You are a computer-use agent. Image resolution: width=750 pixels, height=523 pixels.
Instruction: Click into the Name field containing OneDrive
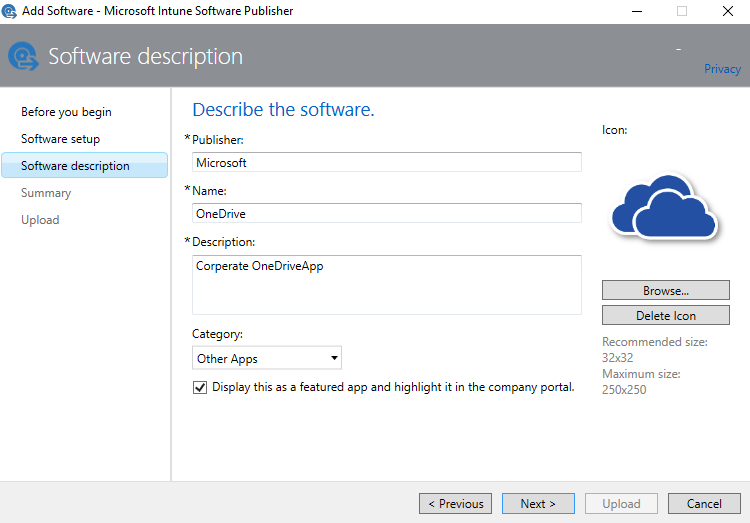(x=386, y=213)
